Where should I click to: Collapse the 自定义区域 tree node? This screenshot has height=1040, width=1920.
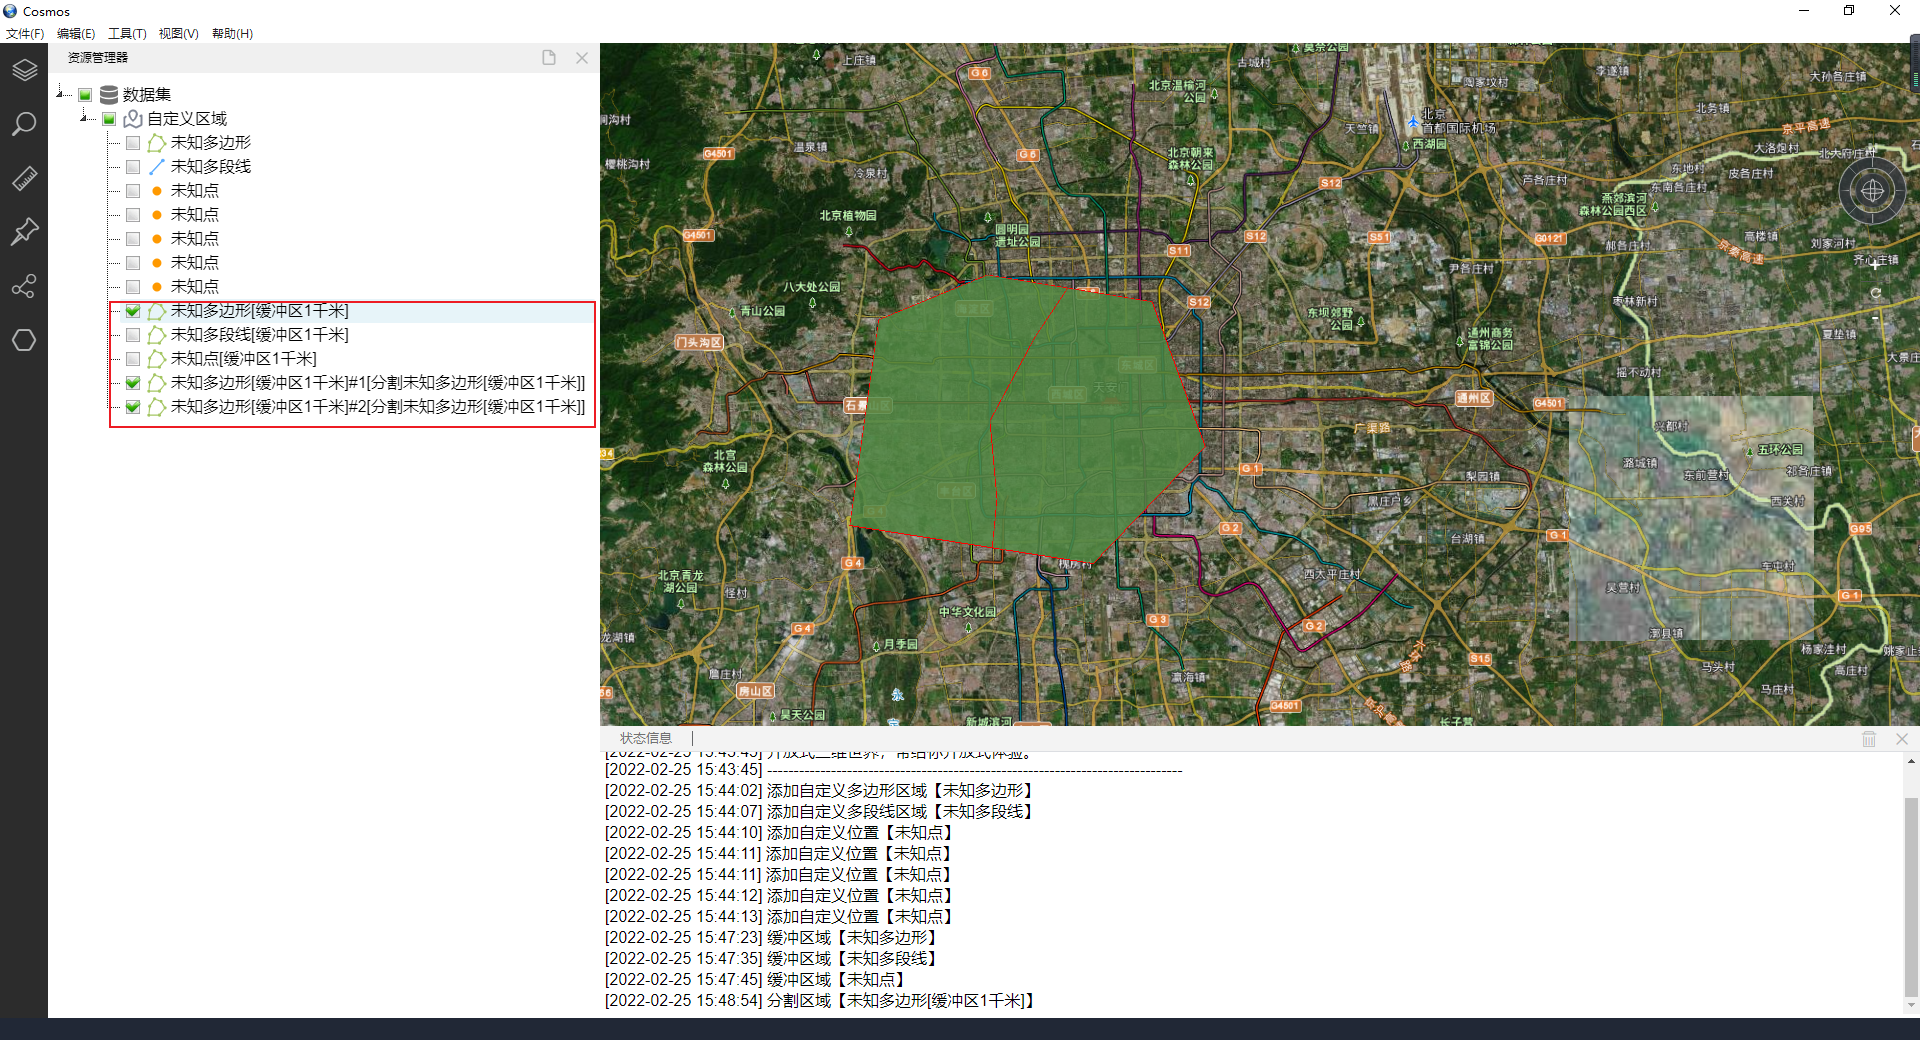85,118
